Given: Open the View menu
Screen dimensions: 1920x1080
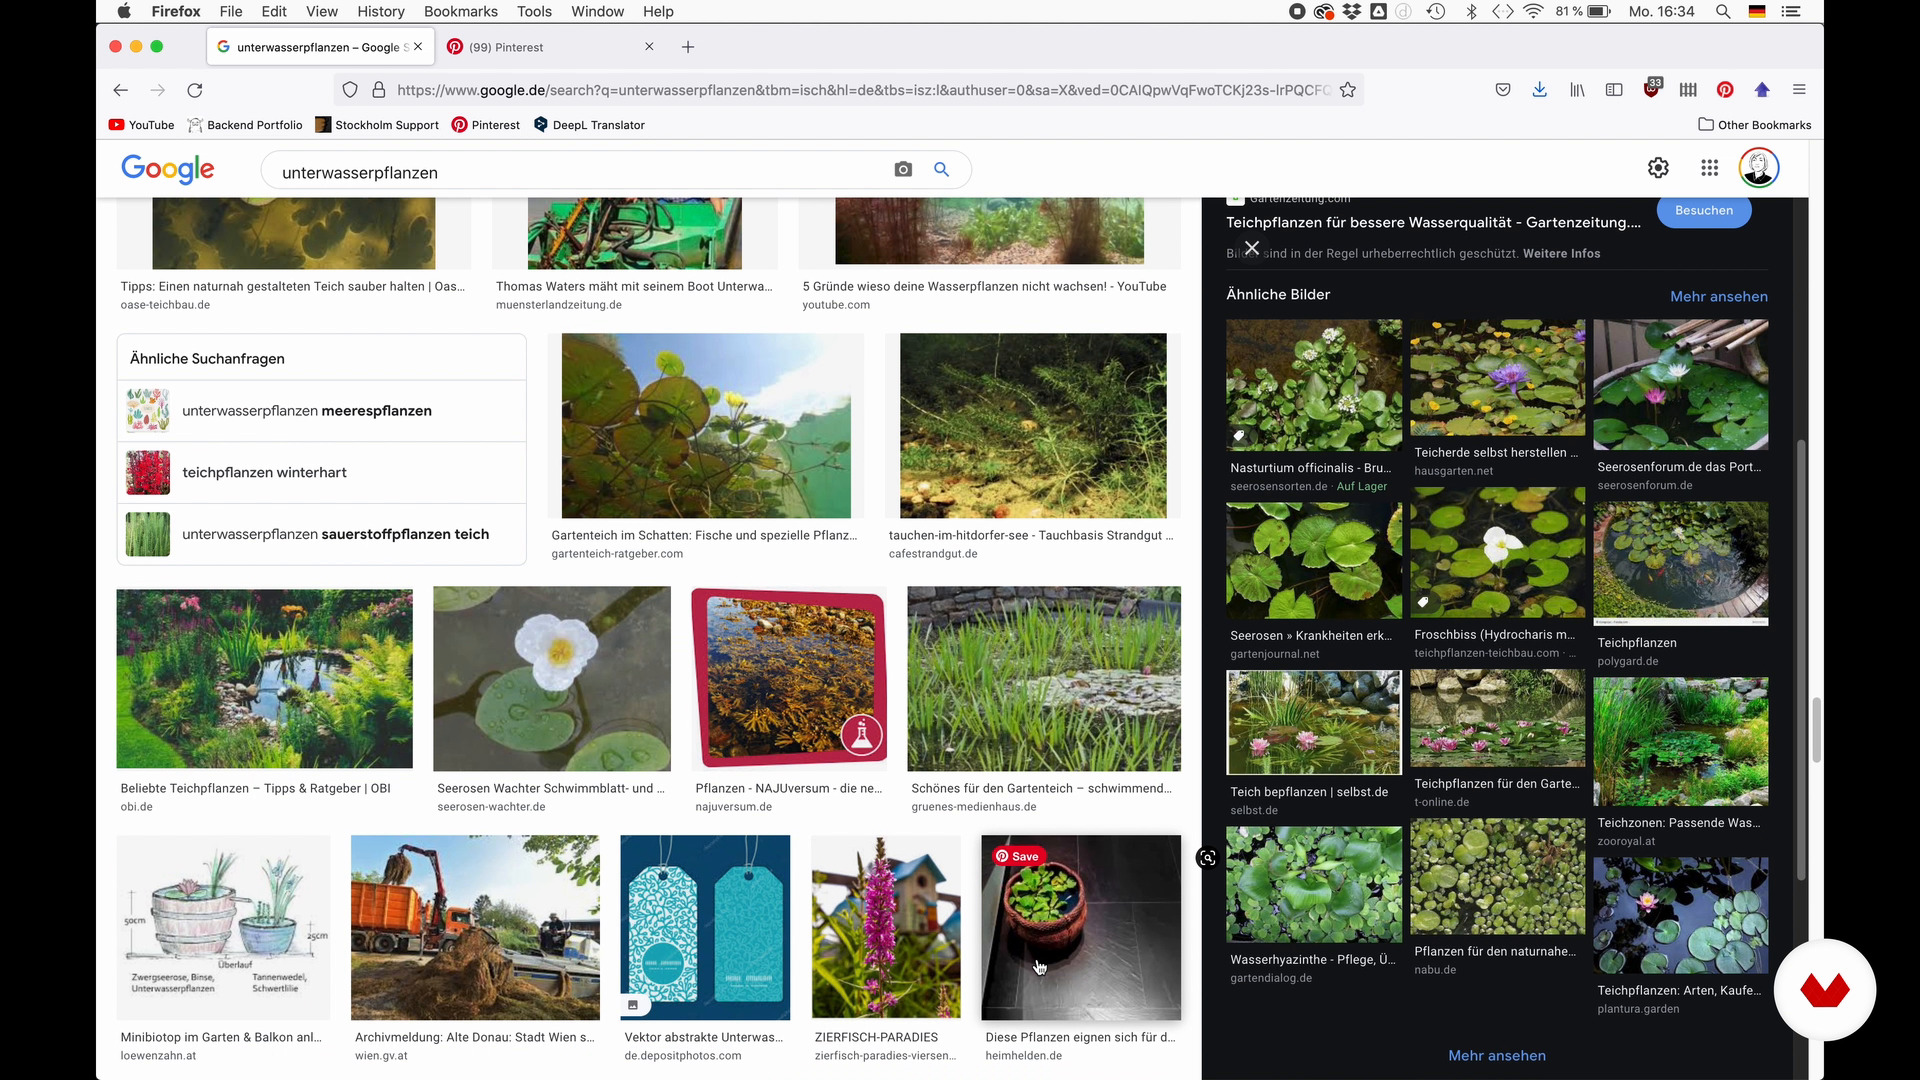Looking at the screenshot, I should 322,11.
